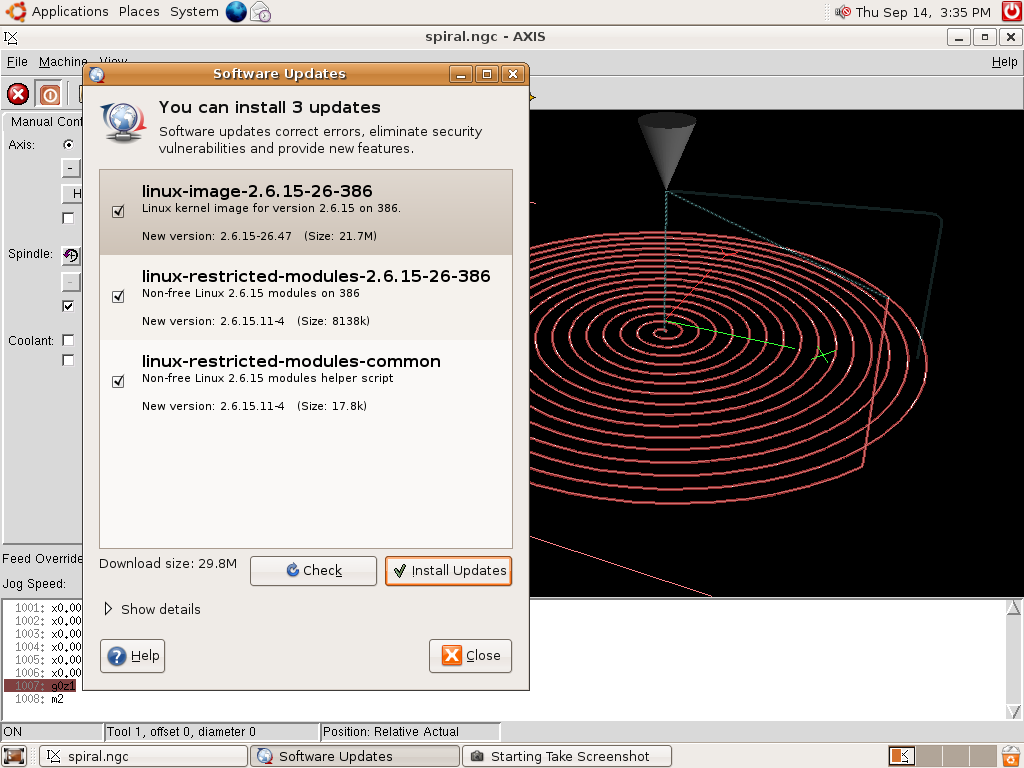Open the File menu in AXIS
Image resolution: width=1024 pixels, height=768 pixels.
(17, 61)
